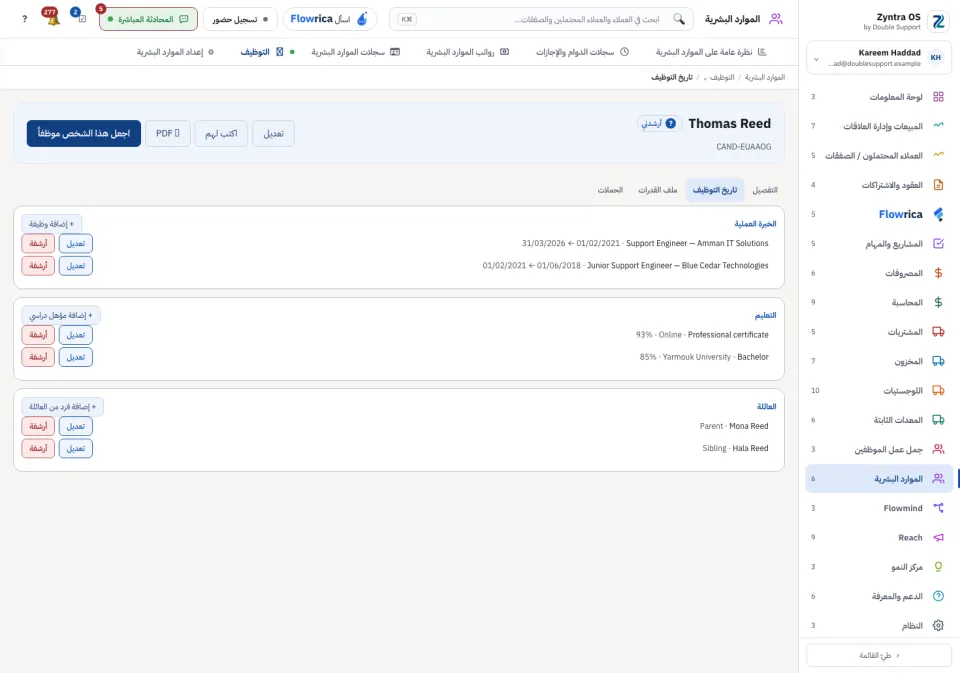Open the notifications bell icon

(x=52, y=18)
